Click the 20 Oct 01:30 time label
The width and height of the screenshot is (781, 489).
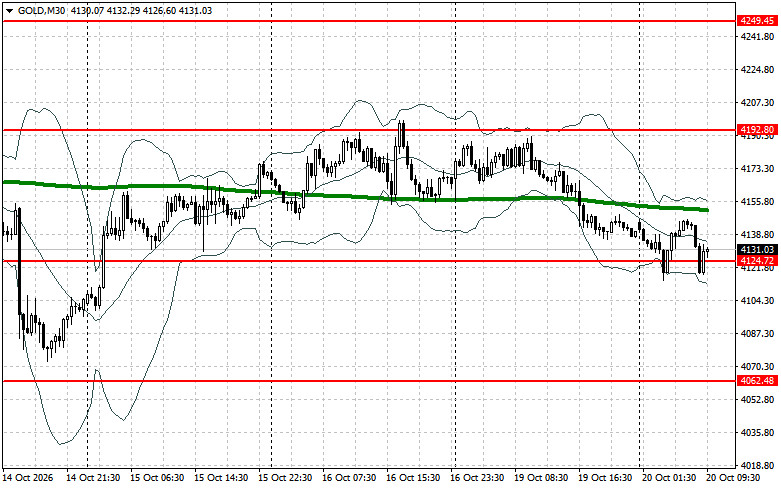click(x=669, y=478)
